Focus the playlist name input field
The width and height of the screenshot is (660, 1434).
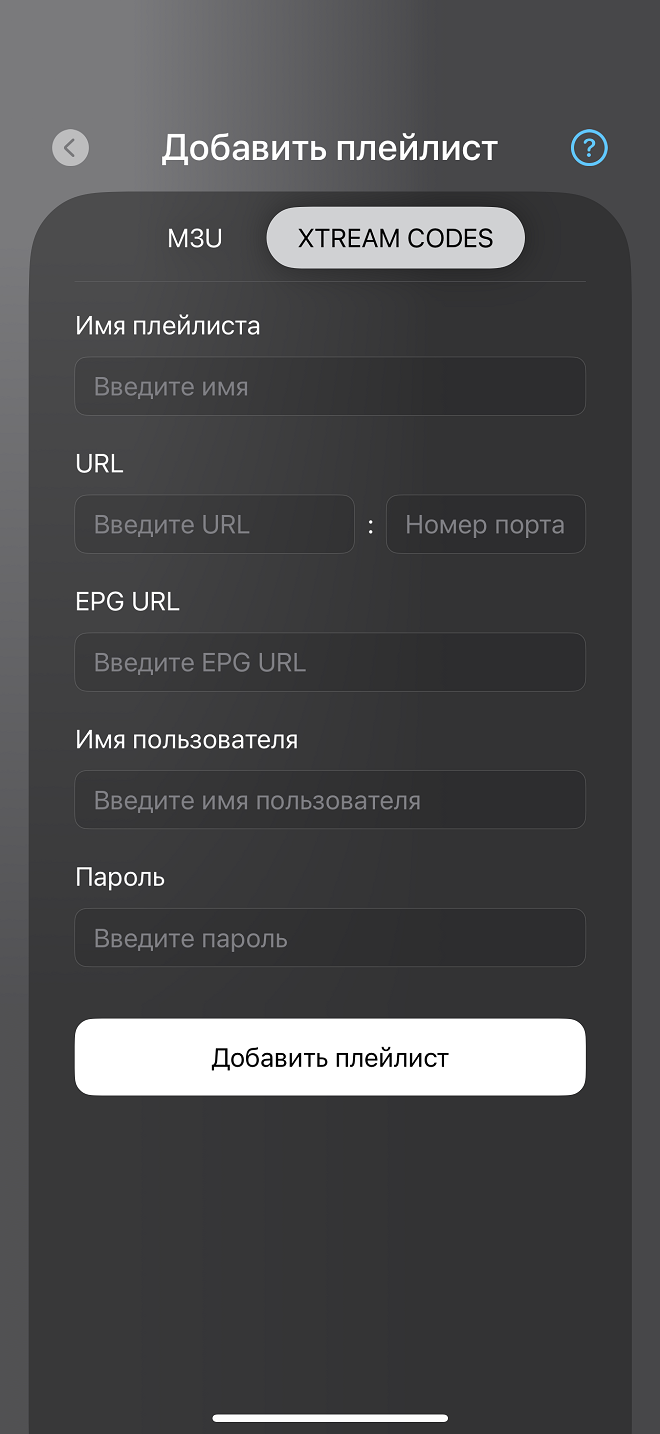pos(330,386)
